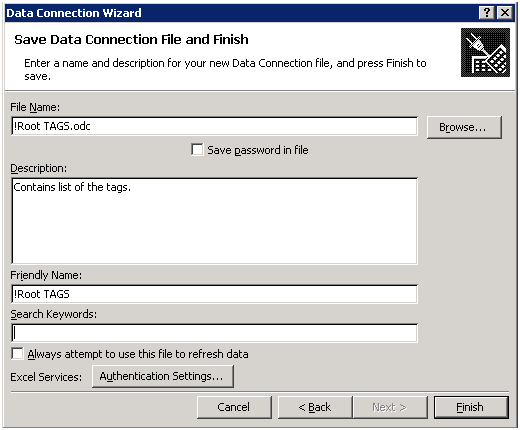Go to previous step with Back

tap(315, 407)
